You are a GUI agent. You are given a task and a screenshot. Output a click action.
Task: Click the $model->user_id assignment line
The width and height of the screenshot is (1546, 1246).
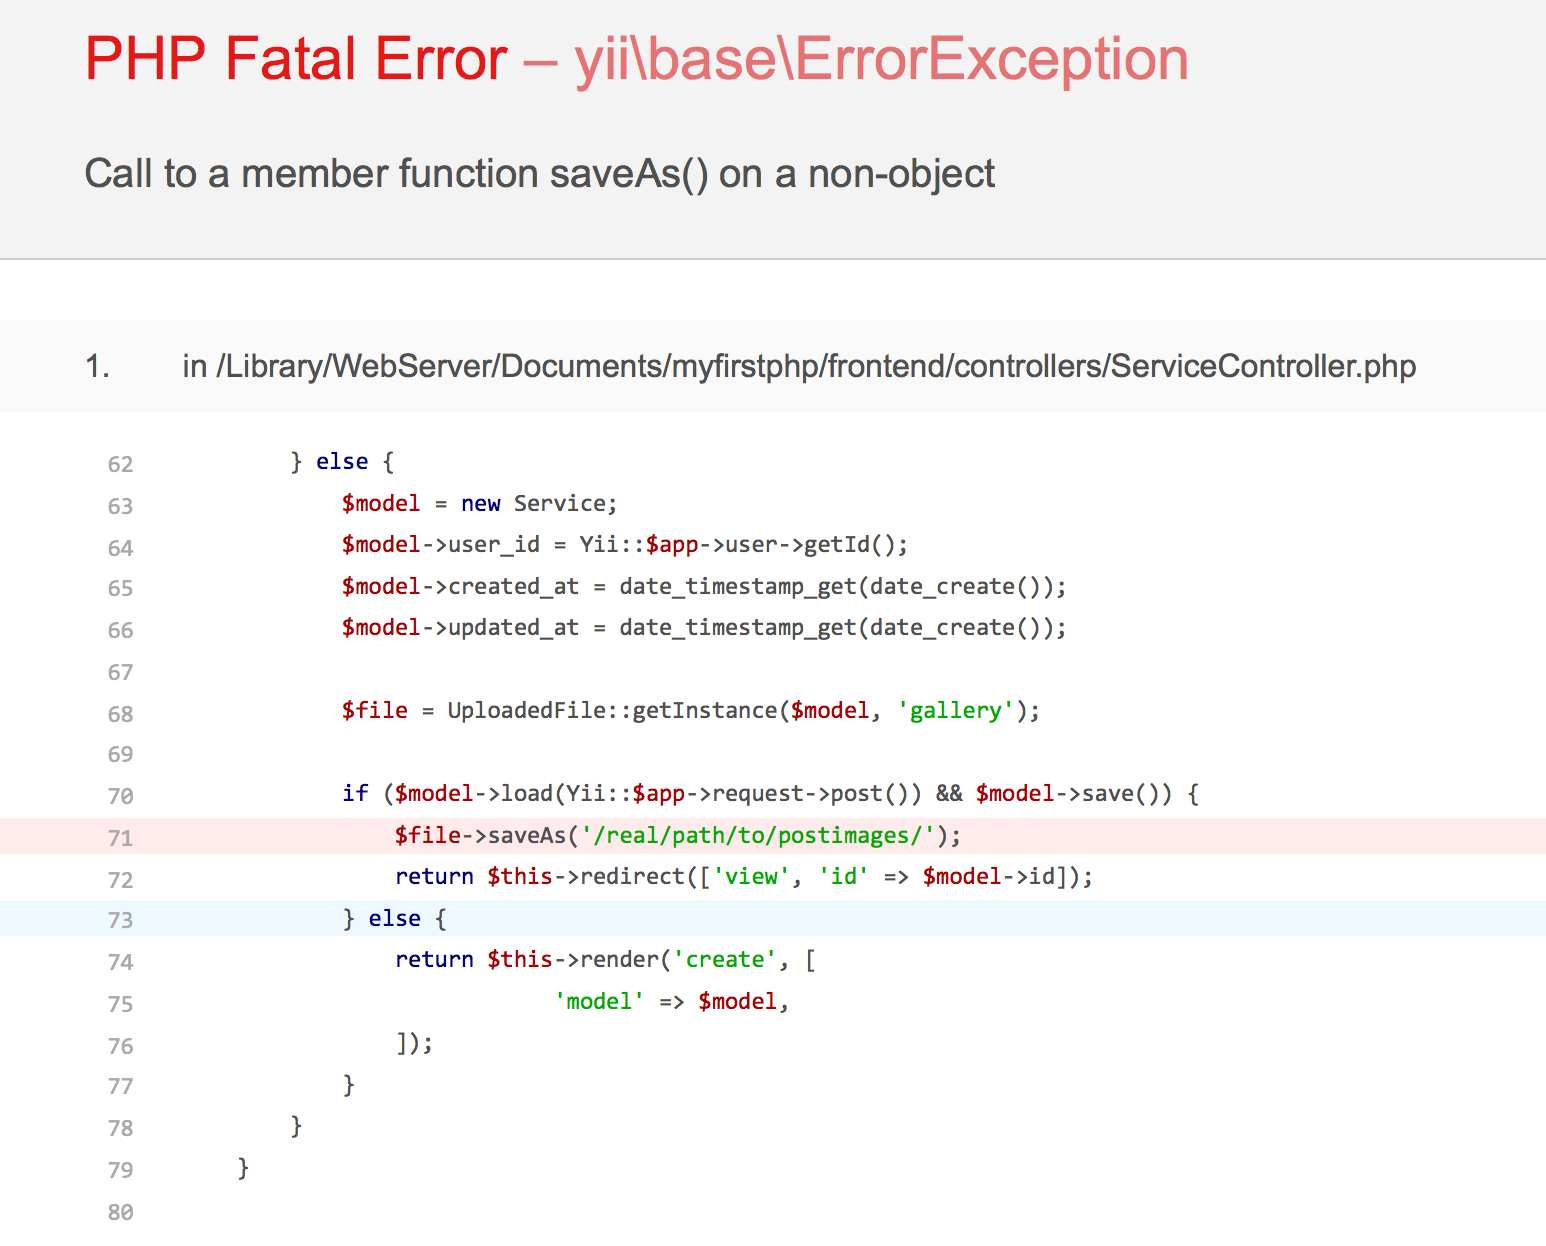tap(624, 545)
